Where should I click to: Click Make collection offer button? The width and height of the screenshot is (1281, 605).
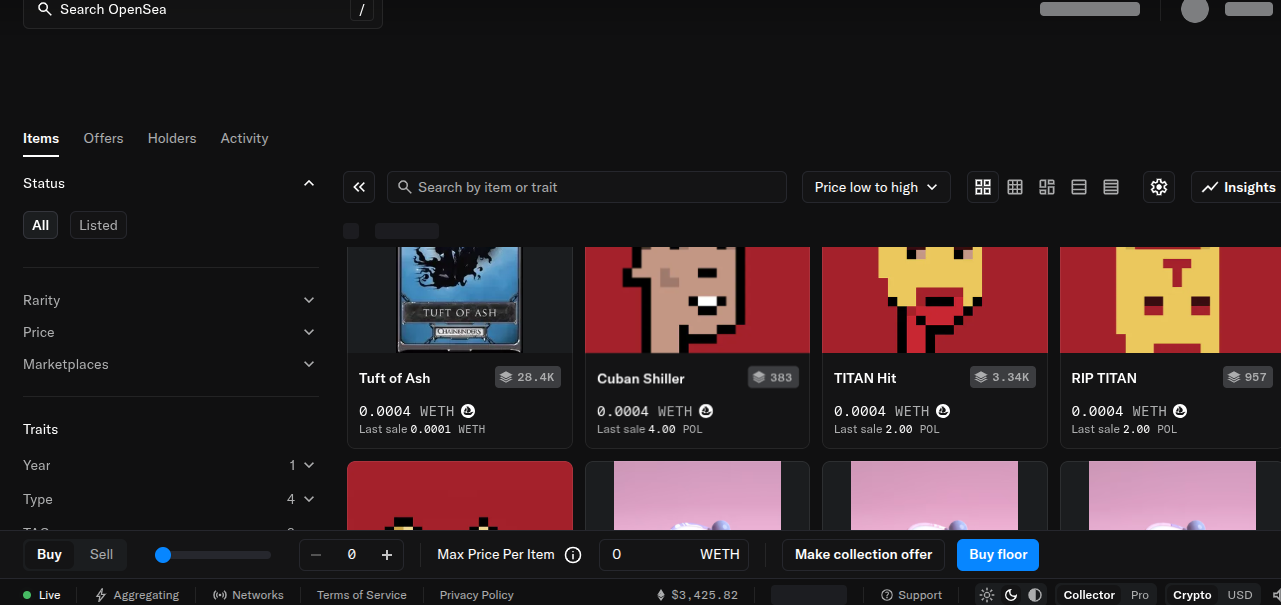tap(863, 554)
